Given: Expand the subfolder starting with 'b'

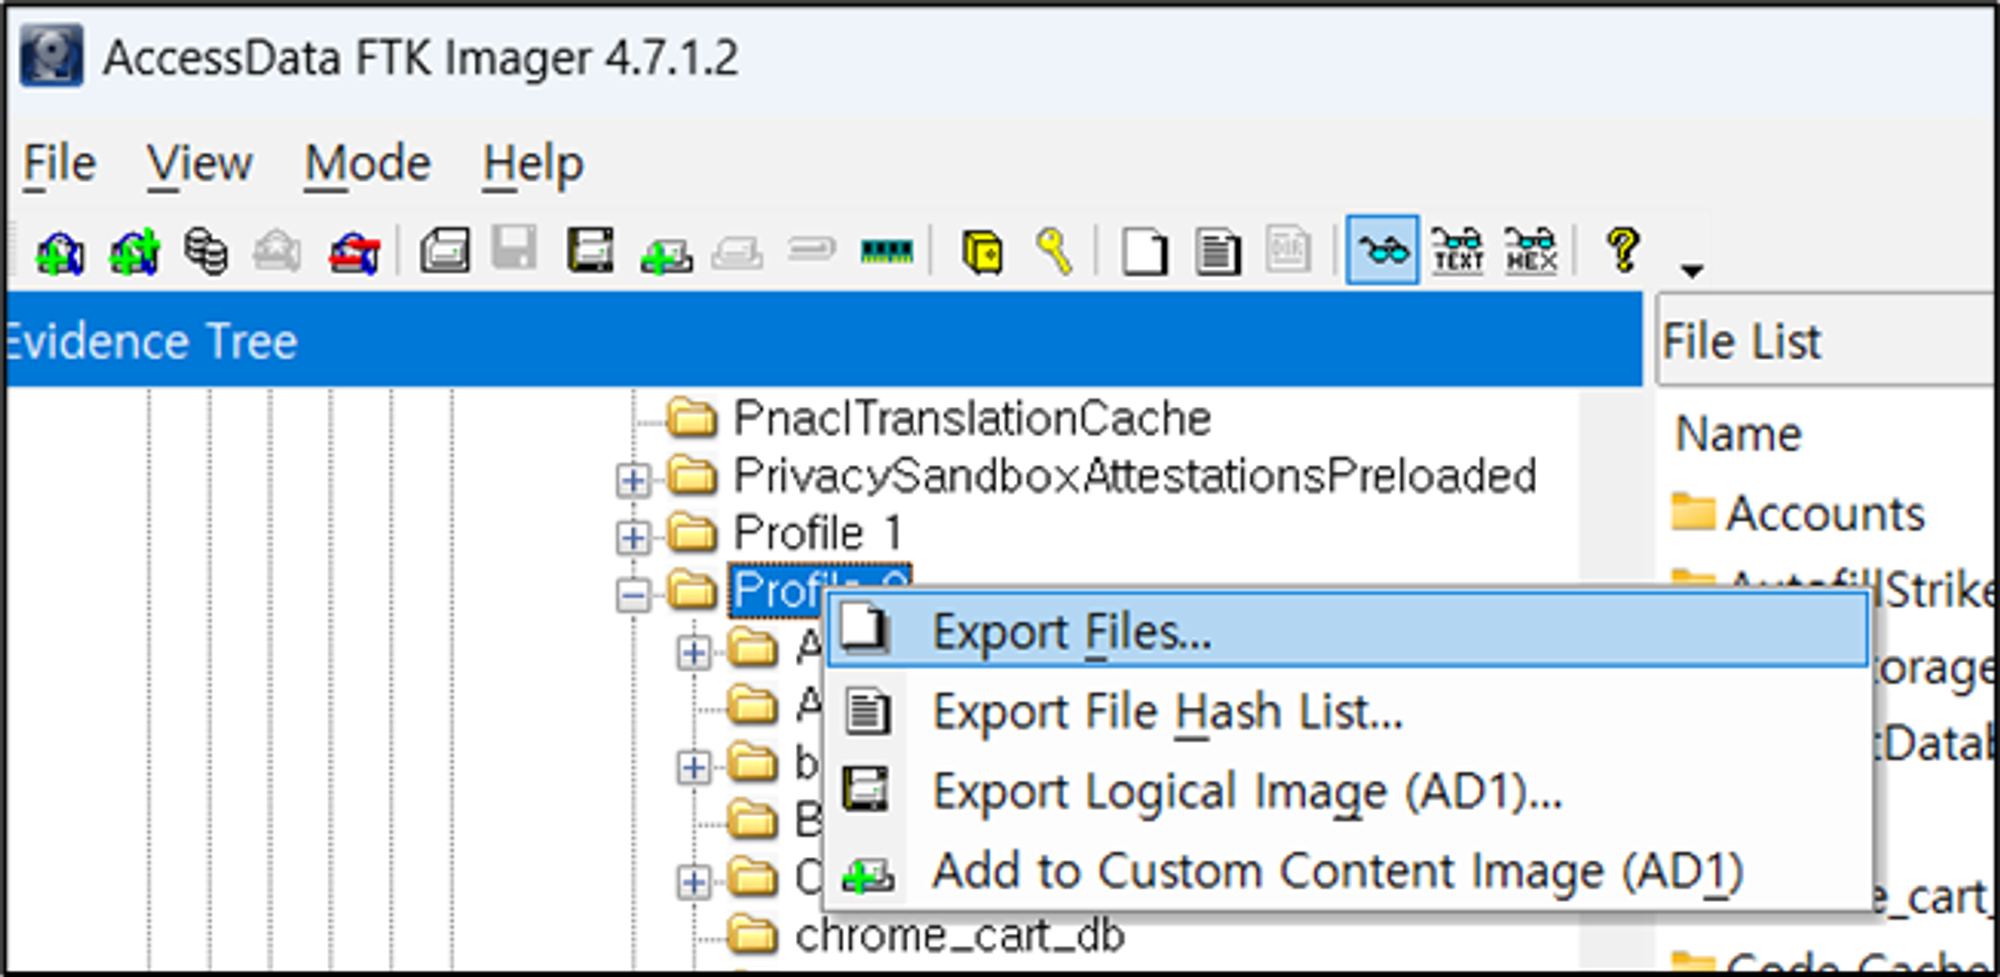Looking at the screenshot, I should pyautogui.click(x=693, y=768).
